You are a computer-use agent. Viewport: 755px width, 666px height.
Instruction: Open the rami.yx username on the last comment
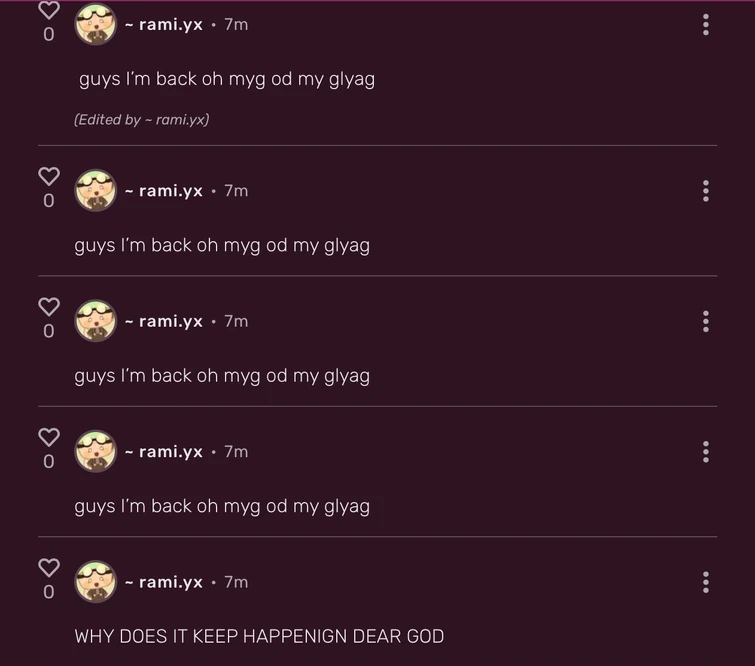click(164, 582)
